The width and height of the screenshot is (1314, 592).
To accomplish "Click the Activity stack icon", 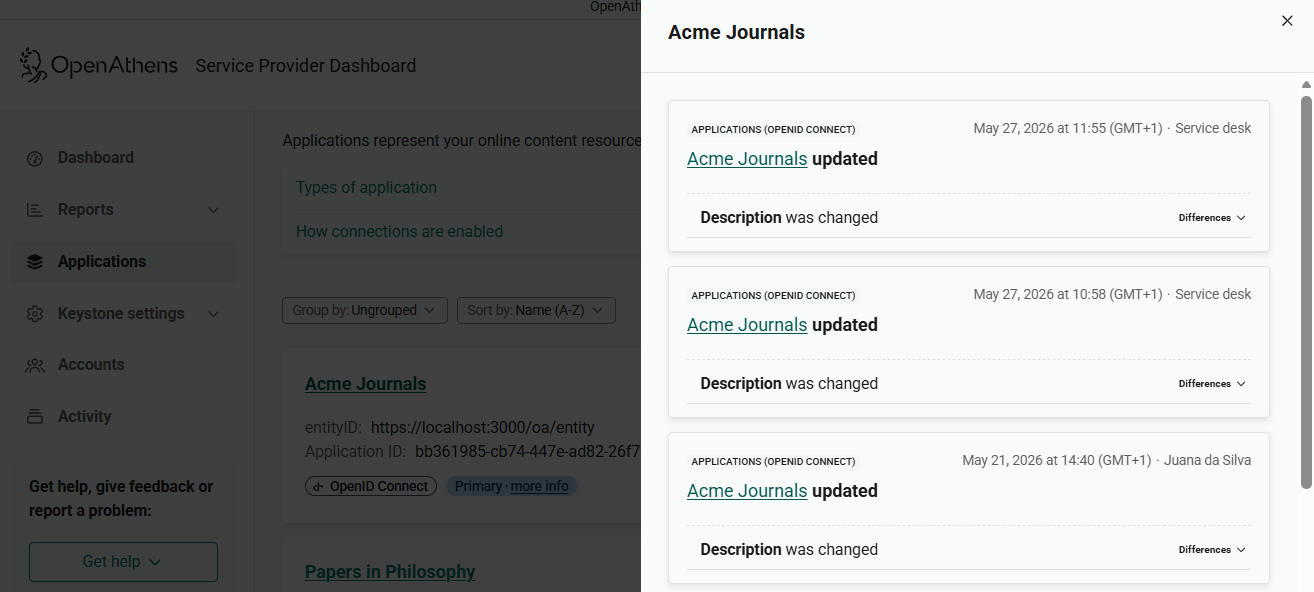I will coord(35,417).
